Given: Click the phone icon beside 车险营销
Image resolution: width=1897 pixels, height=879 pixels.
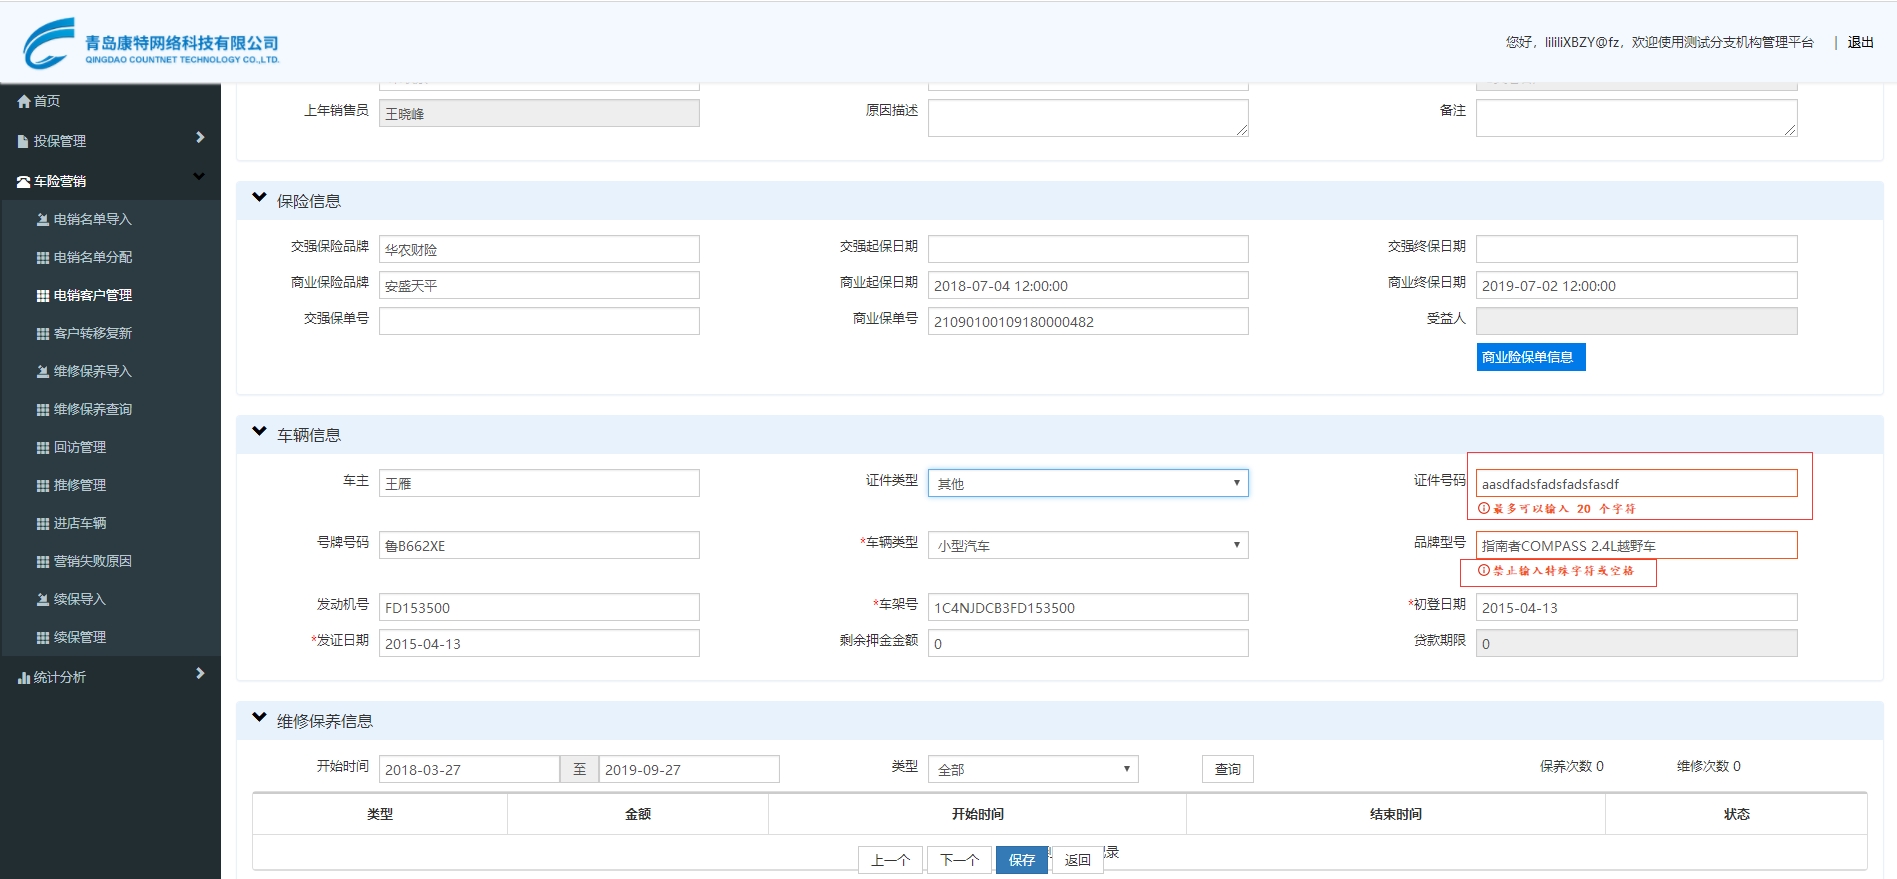Looking at the screenshot, I should click(24, 182).
